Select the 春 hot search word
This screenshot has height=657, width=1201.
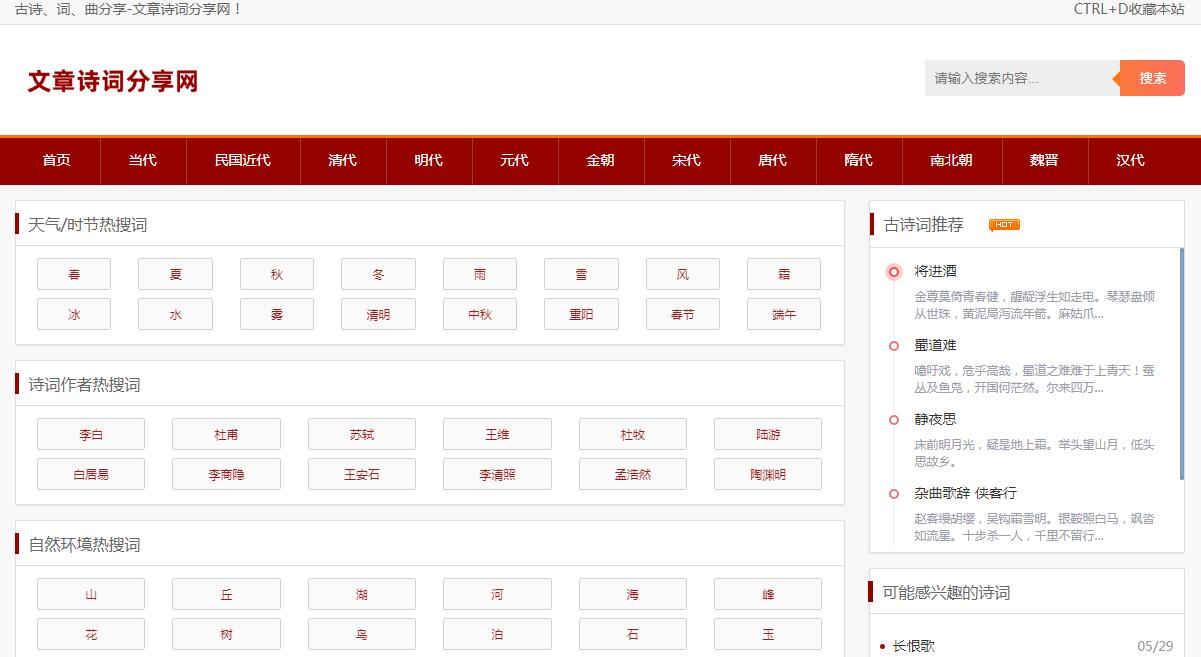[73, 273]
